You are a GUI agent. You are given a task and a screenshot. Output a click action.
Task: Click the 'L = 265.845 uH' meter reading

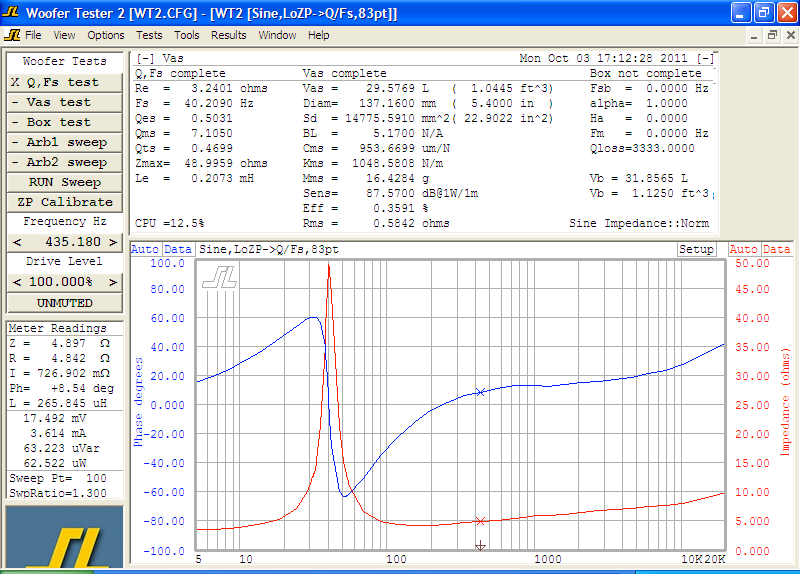click(x=58, y=403)
